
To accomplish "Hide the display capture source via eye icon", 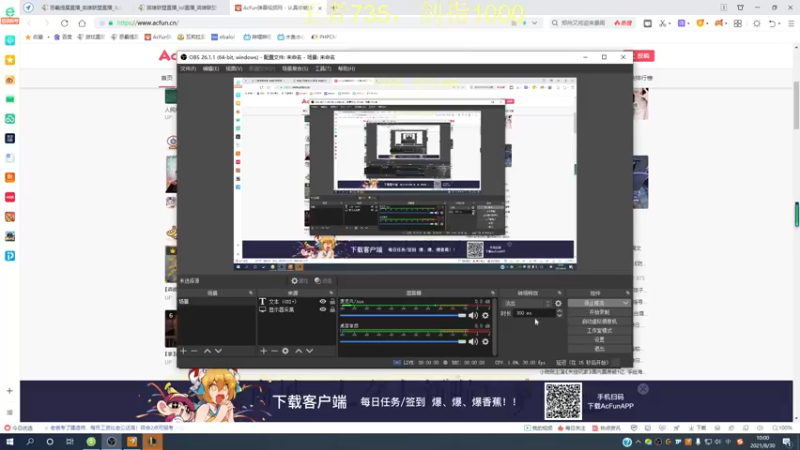I will click(x=322, y=309).
